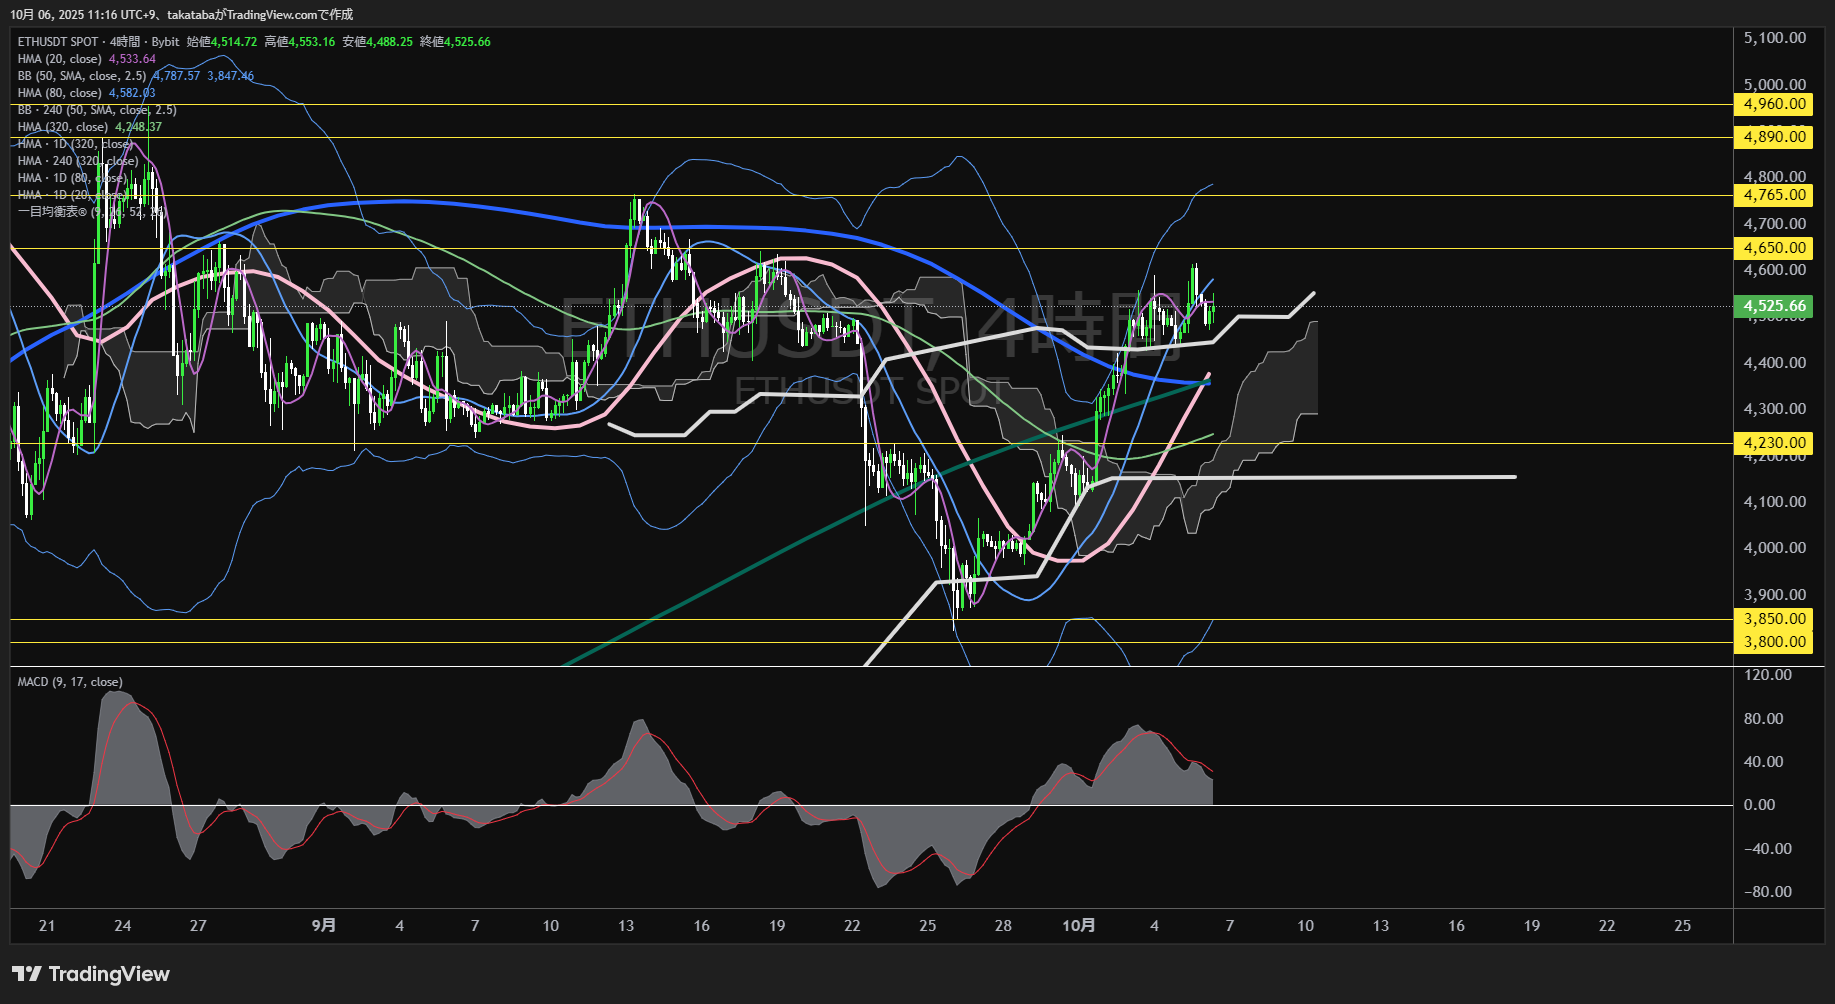Select the HMA (20, close) indicator legend
1835x1004 pixels.
60,59
